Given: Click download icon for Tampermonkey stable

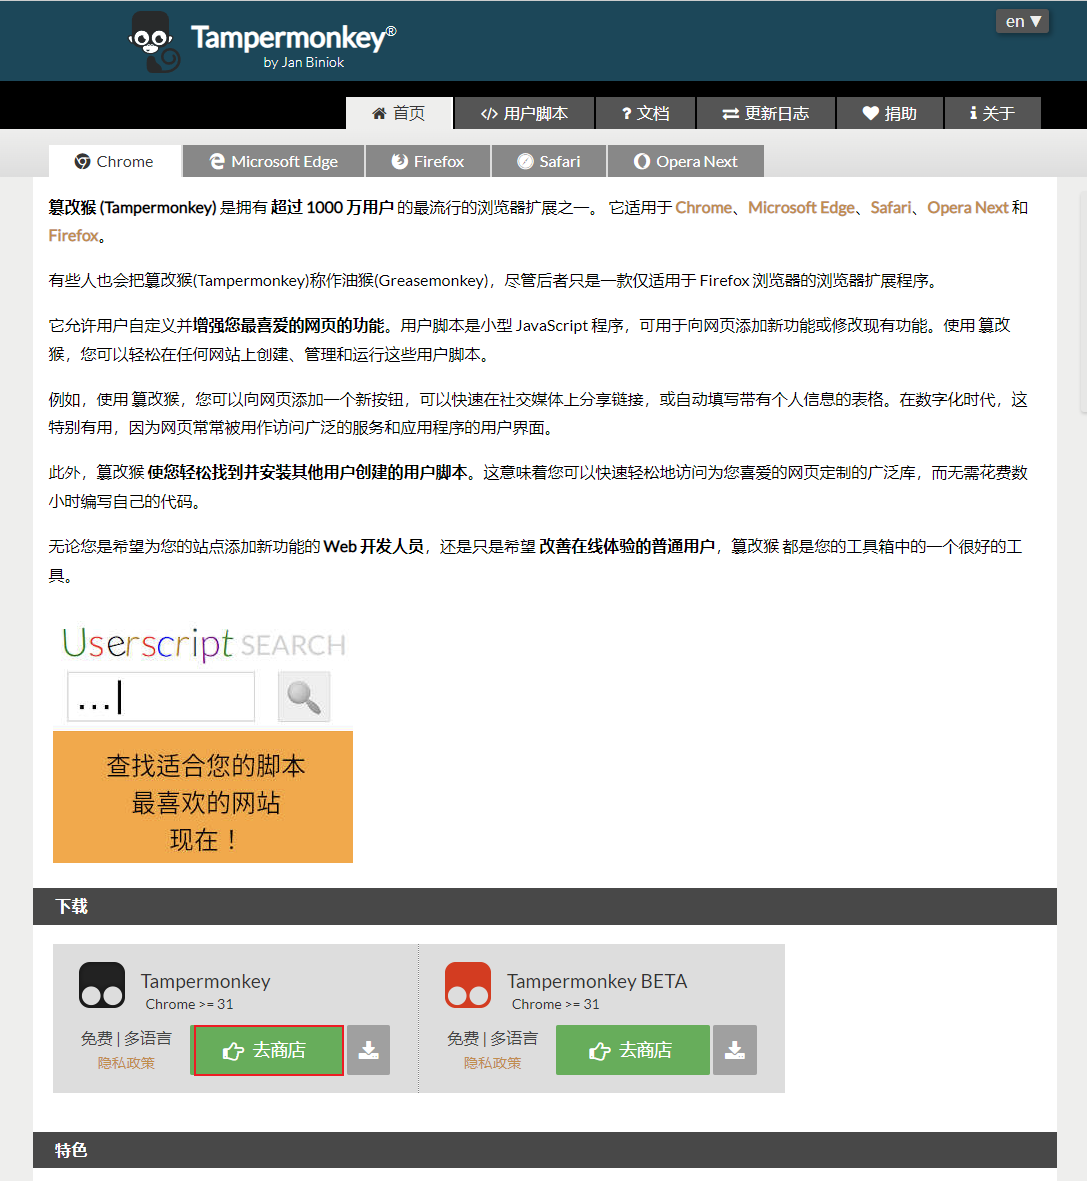Looking at the screenshot, I should pyautogui.click(x=368, y=1050).
